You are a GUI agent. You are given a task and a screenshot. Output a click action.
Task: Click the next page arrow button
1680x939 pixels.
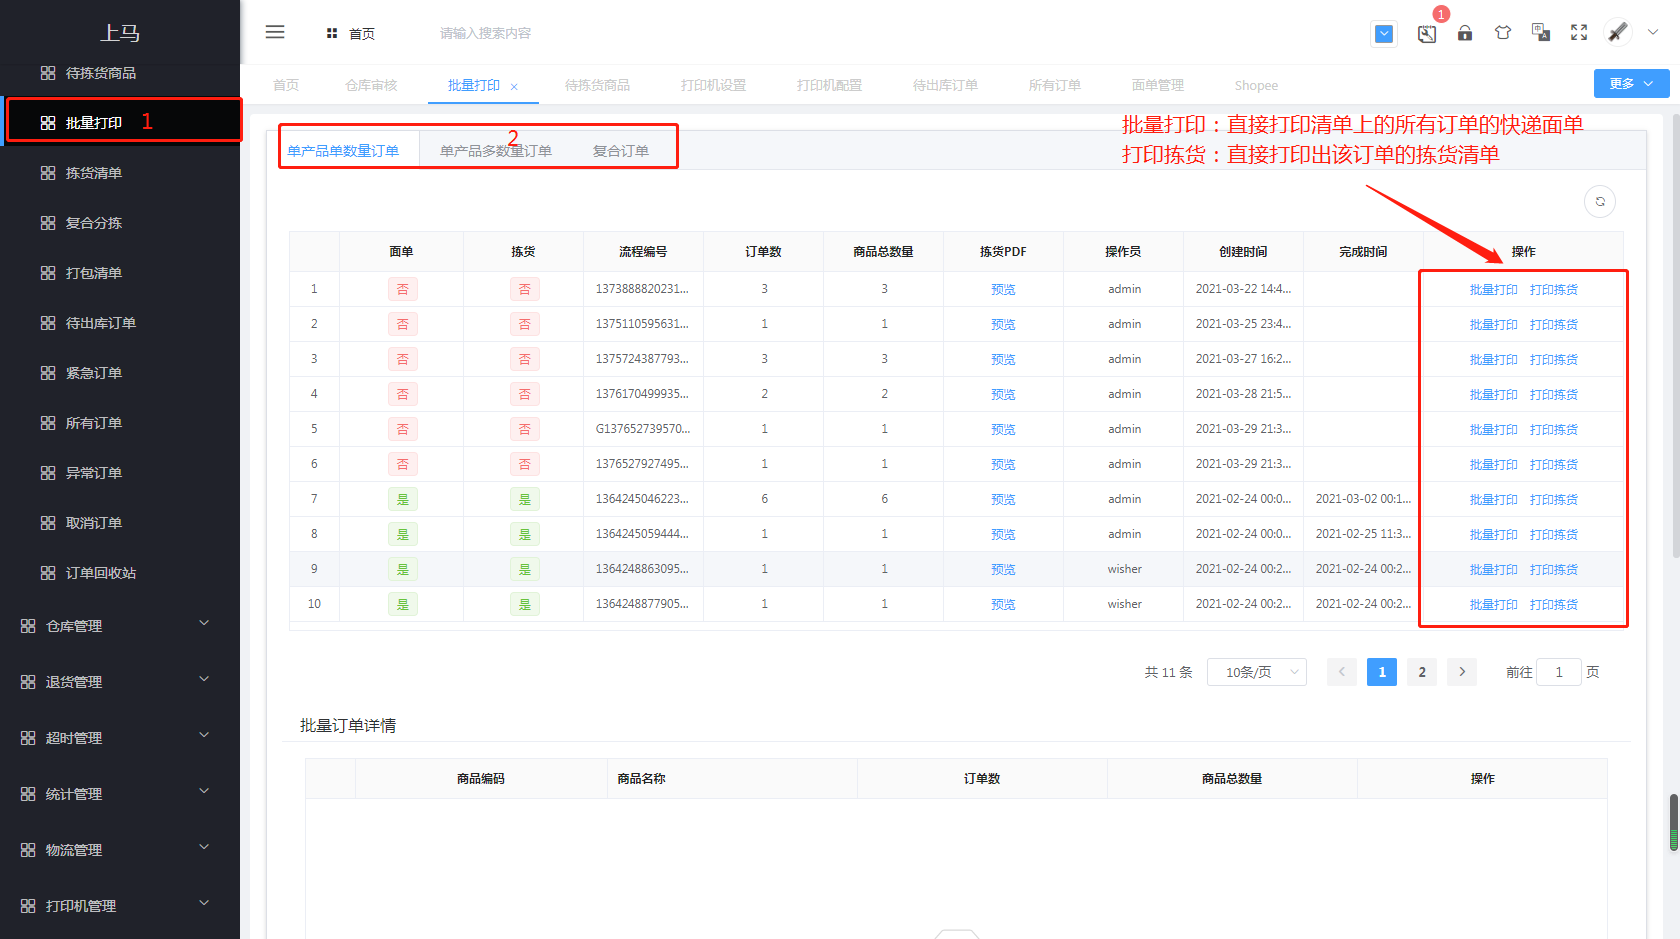[1462, 672]
